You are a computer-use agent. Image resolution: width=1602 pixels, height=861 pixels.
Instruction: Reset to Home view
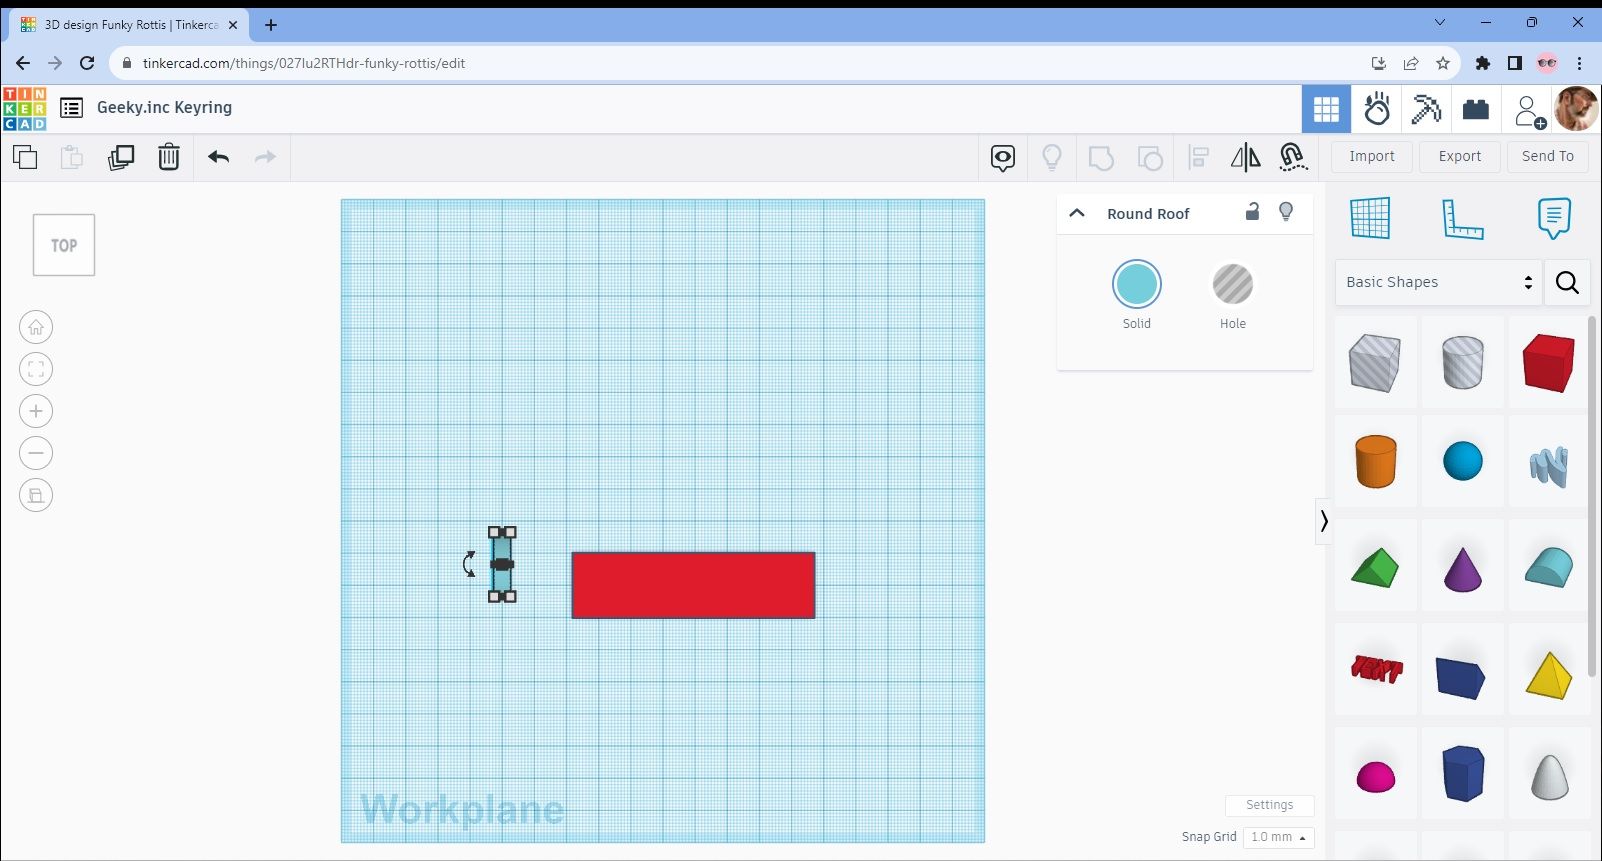pyautogui.click(x=36, y=327)
